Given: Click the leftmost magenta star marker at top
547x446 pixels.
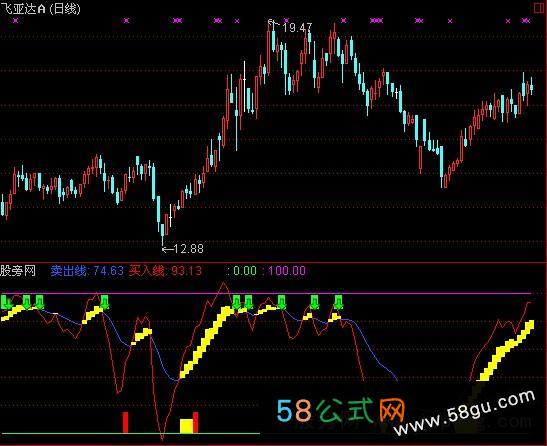Looking at the screenshot, I should (15, 21).
